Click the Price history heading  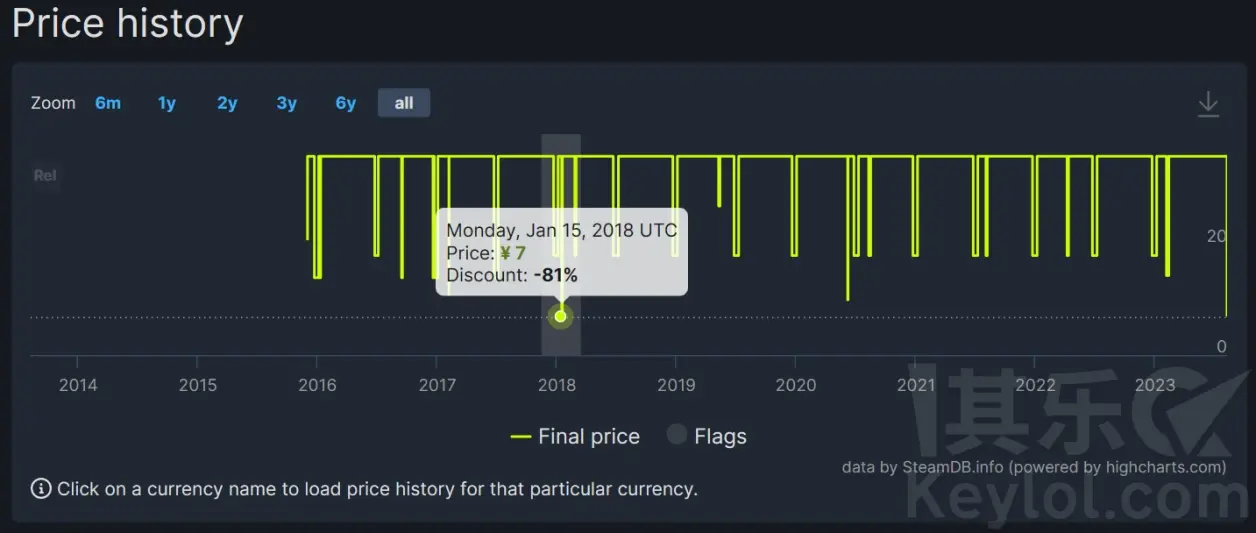(x=127, y=23)
